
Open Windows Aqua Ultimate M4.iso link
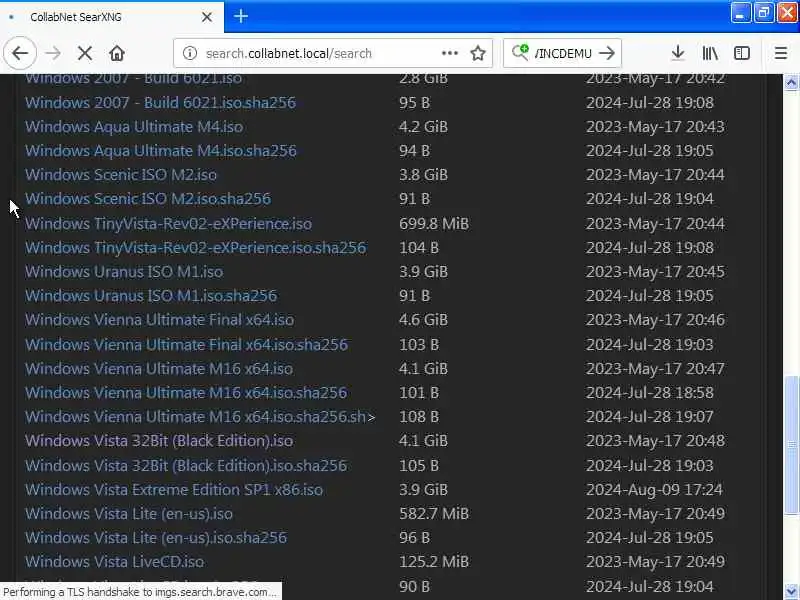pyautogui.click(x=134, y=127)
